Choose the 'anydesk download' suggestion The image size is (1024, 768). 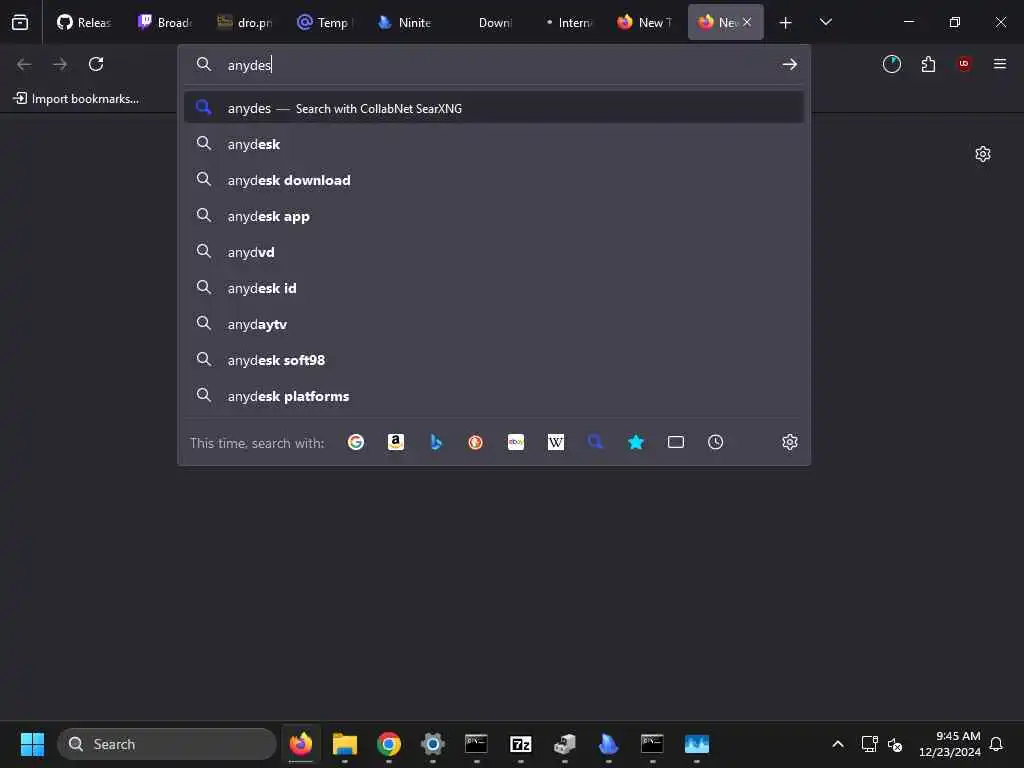tap(494, 180)
